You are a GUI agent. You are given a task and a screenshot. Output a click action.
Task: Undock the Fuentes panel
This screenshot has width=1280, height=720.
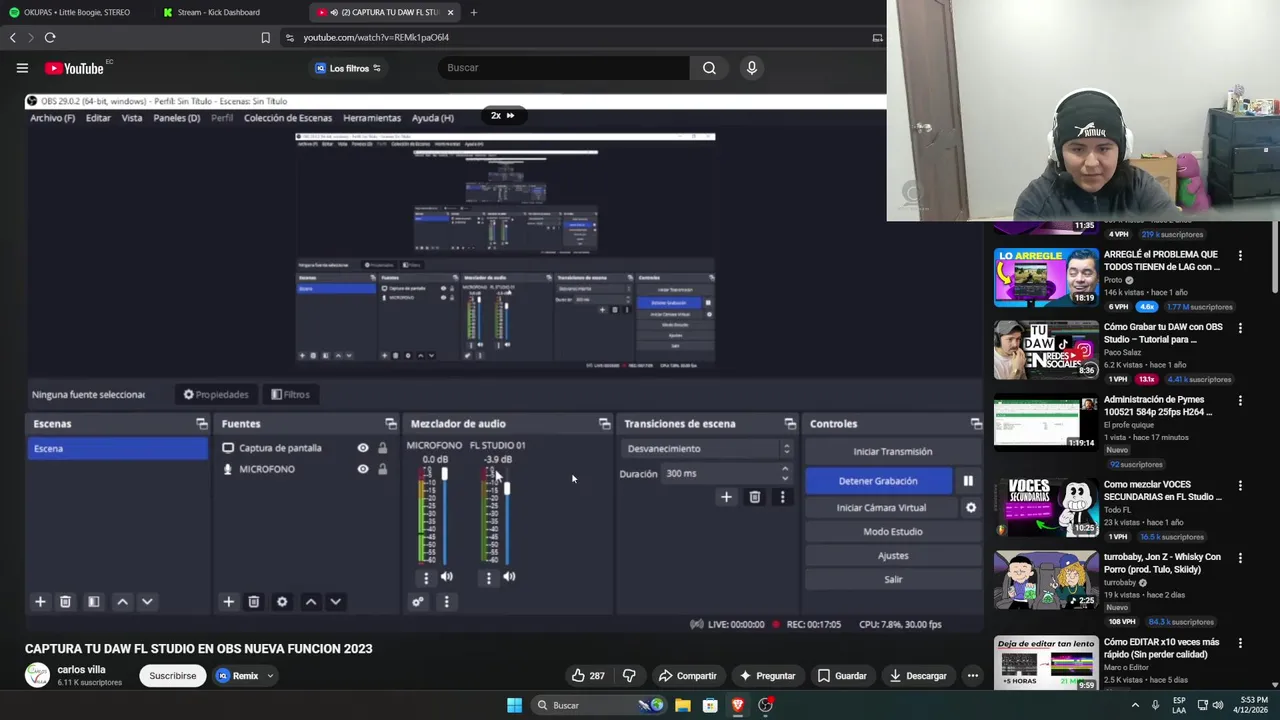pyautogui.click(x=391, y=424)
